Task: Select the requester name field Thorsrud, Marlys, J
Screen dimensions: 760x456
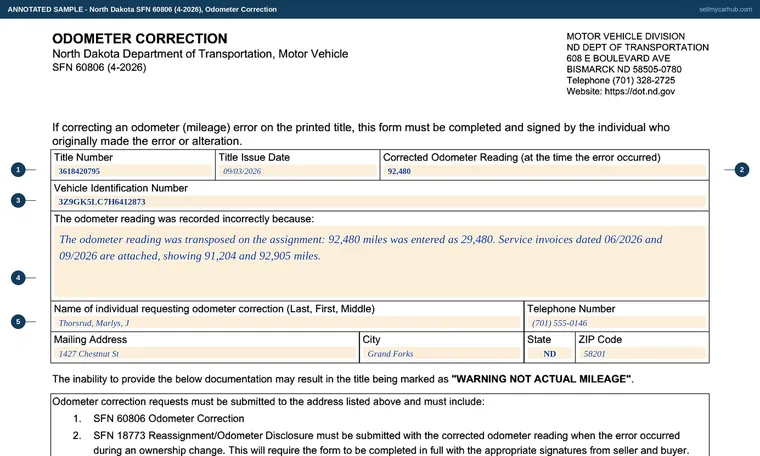Action: coord(287,323)
